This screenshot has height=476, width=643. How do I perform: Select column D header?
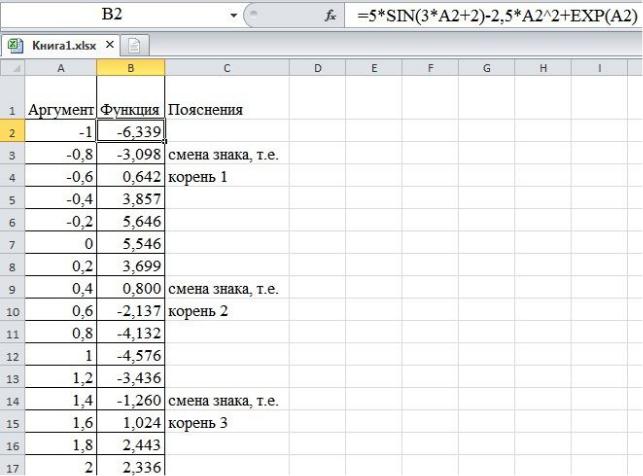pyautogui.click(x=317, y=68)
